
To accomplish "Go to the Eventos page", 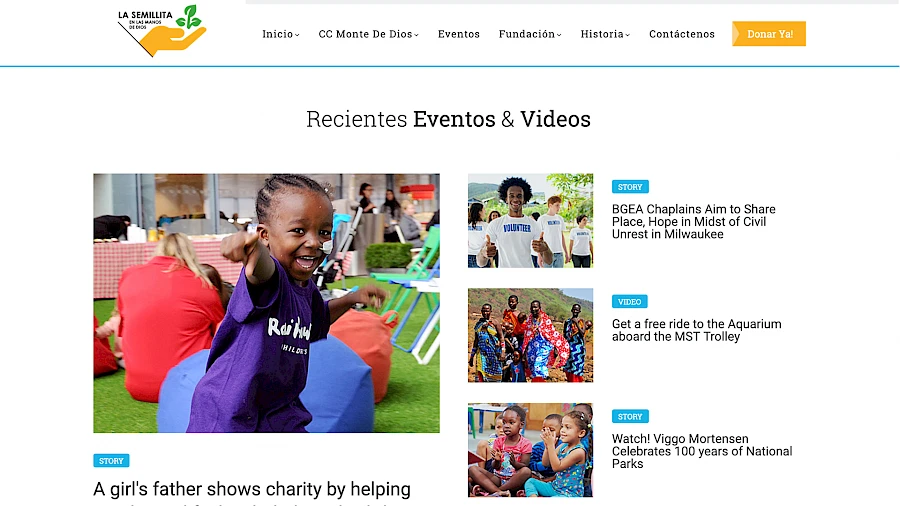I will [459, 34].
